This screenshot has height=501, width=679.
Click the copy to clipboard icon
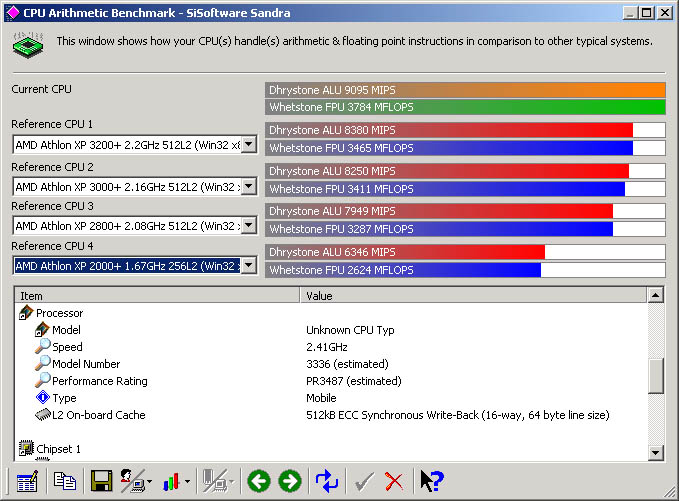pos(65,481)
